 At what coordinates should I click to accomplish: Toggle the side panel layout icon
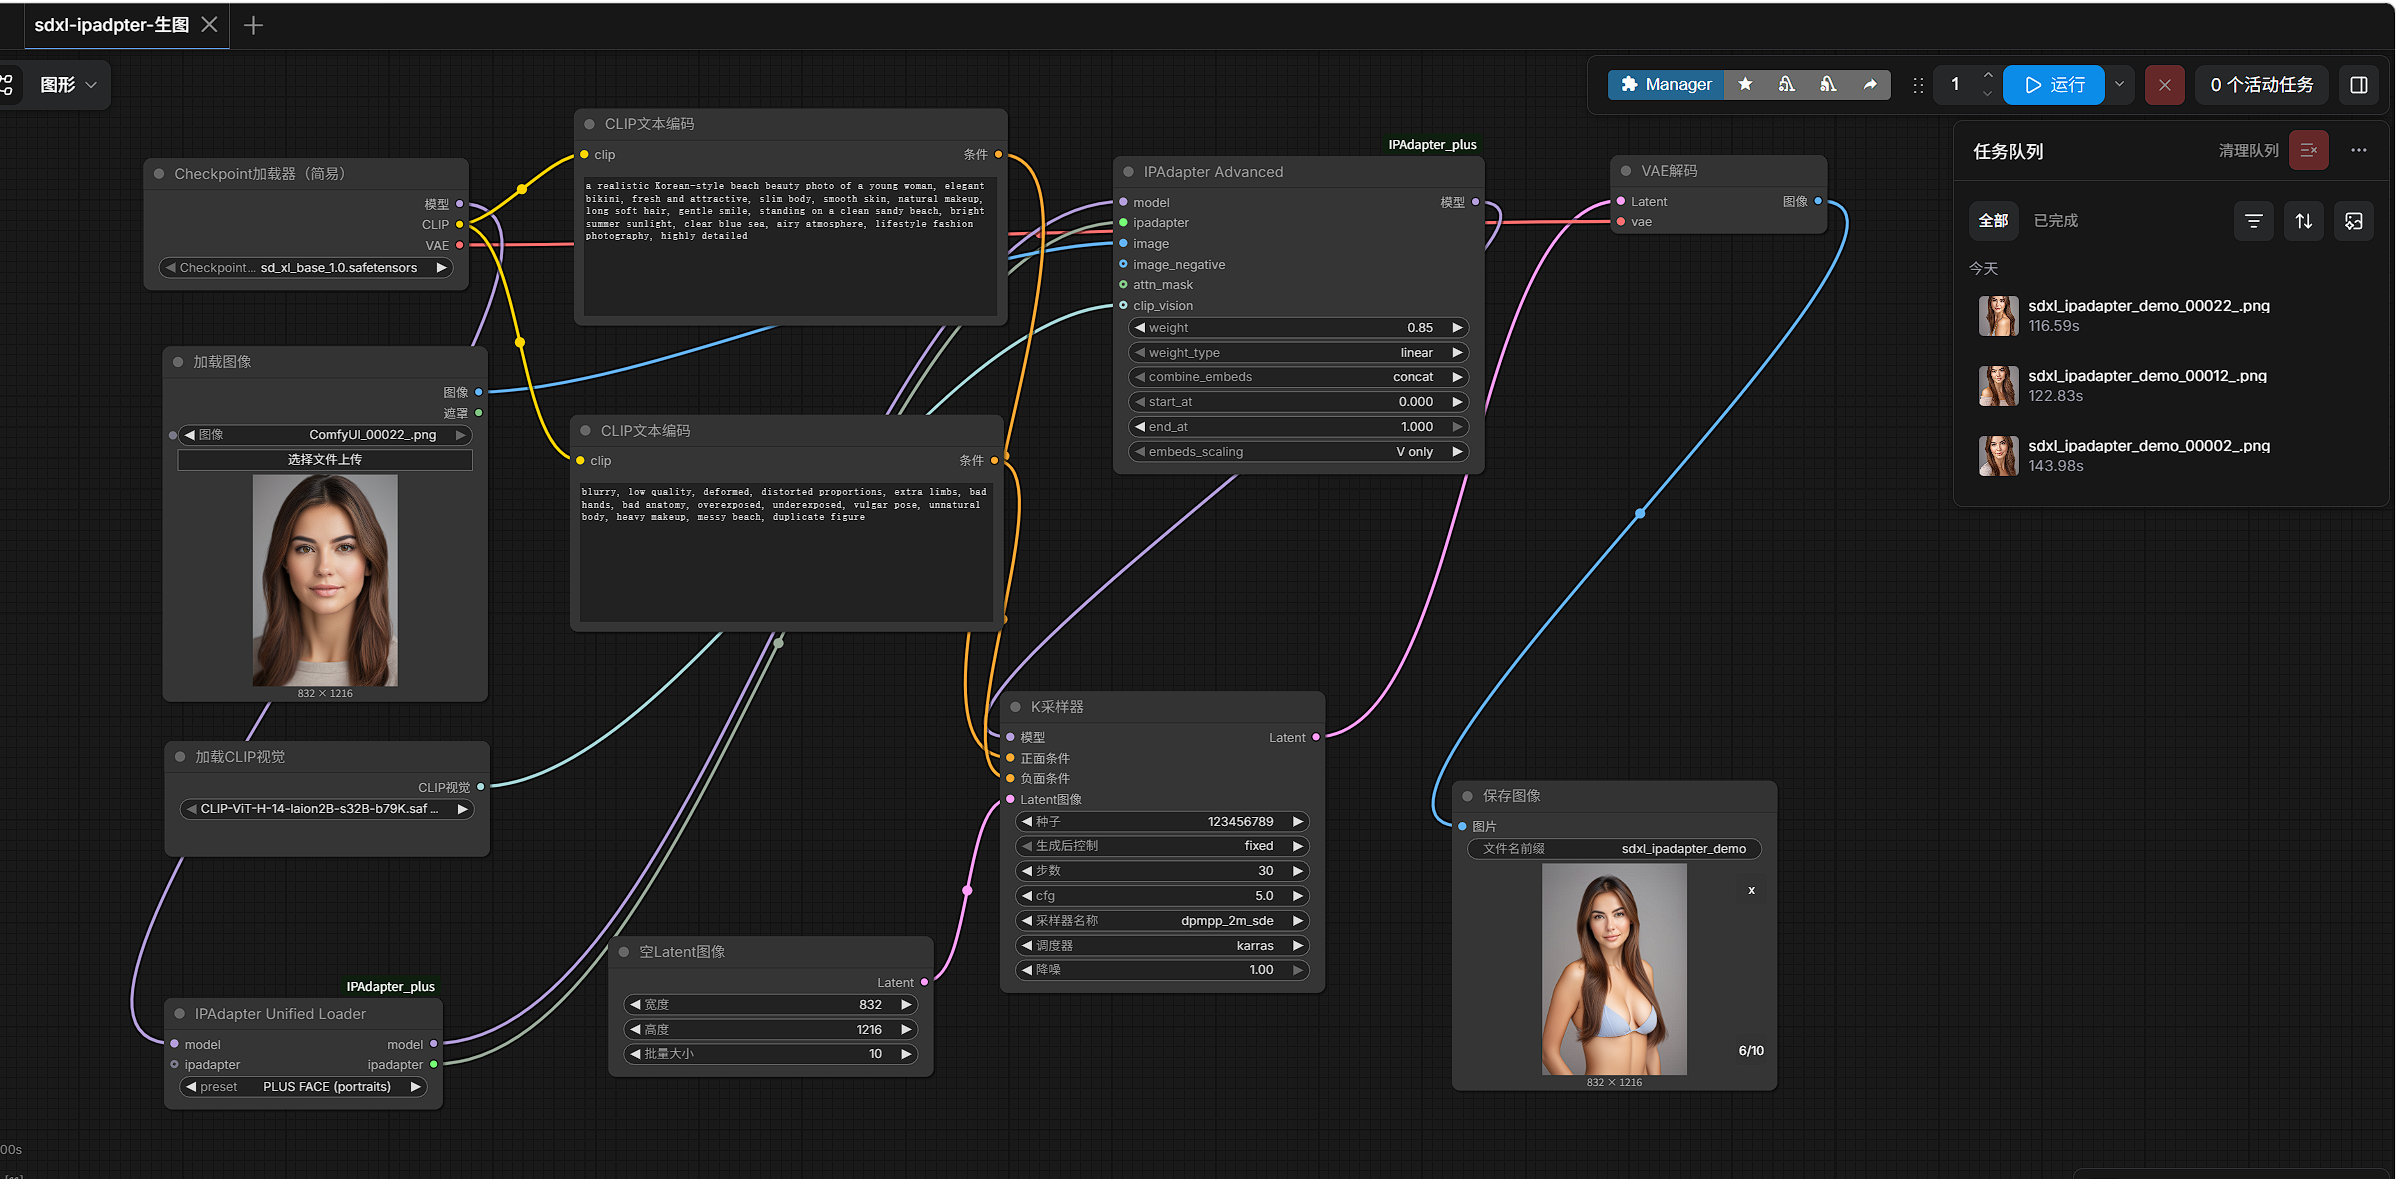tap(2358, 85)
